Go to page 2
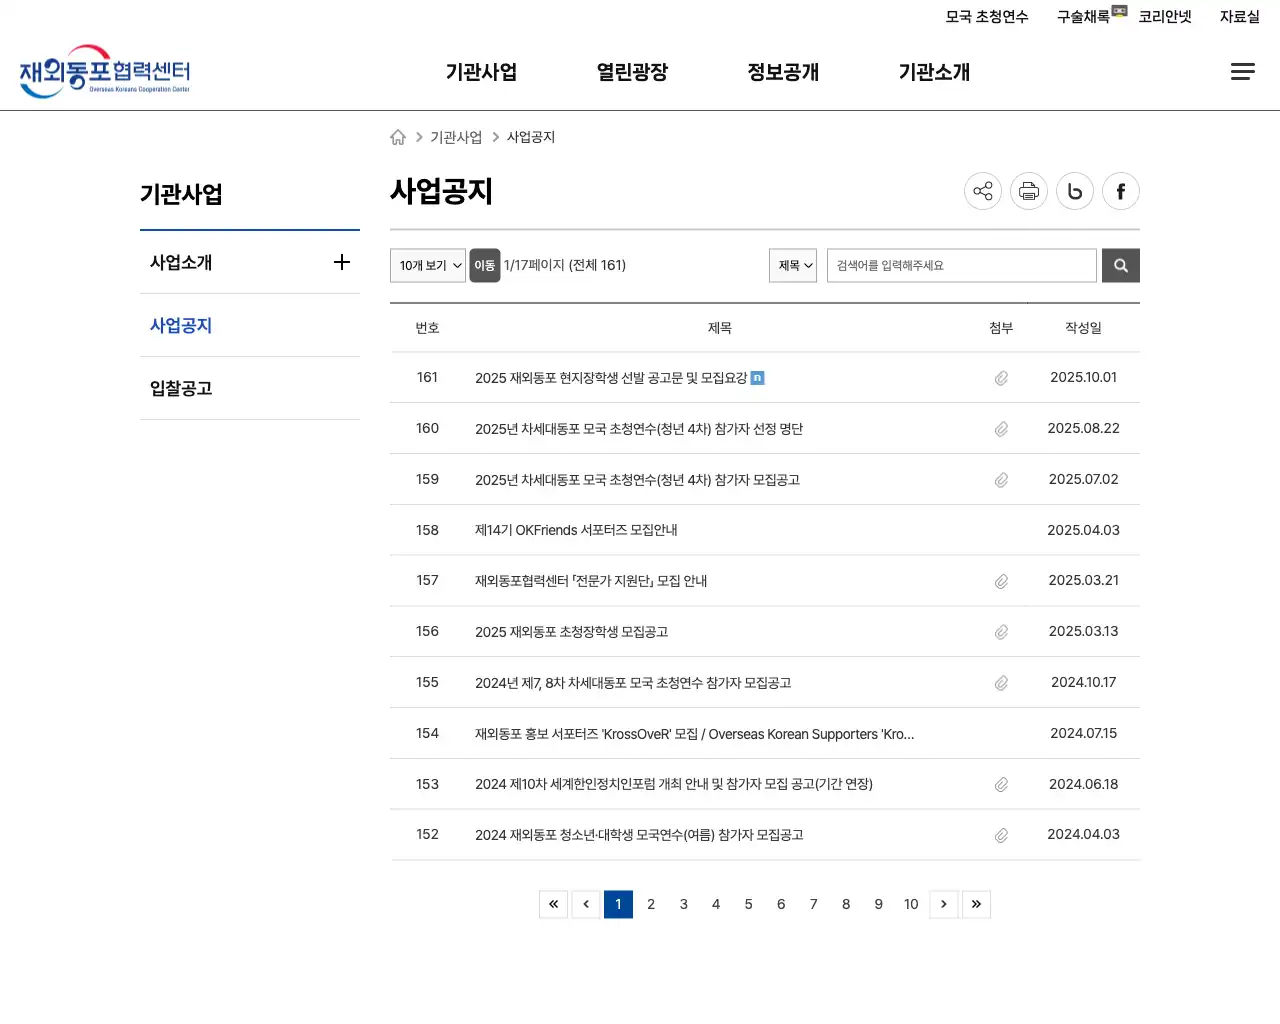The width and height of the screenshot is (1280, 1024). (651, 904)
